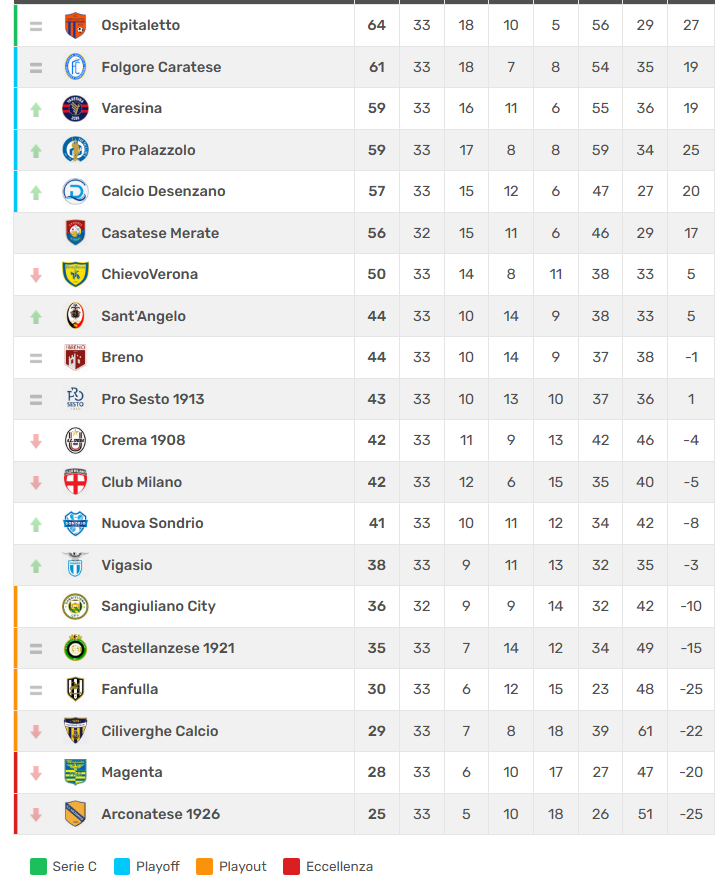Click the Sant'Angelo team logo
Viewport: 723px width, 887px height.
tap(75, 316)
